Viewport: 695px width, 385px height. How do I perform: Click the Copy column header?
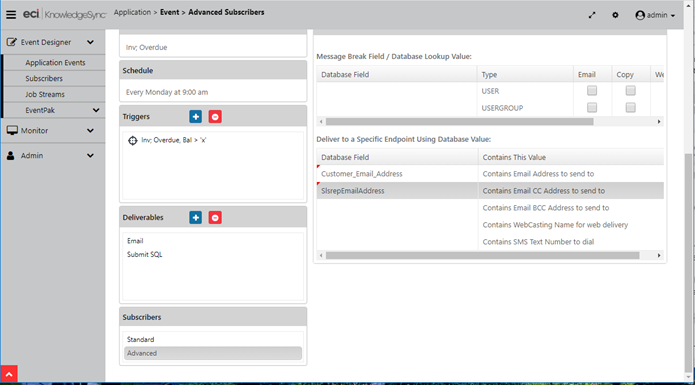(x=631, y=74)
